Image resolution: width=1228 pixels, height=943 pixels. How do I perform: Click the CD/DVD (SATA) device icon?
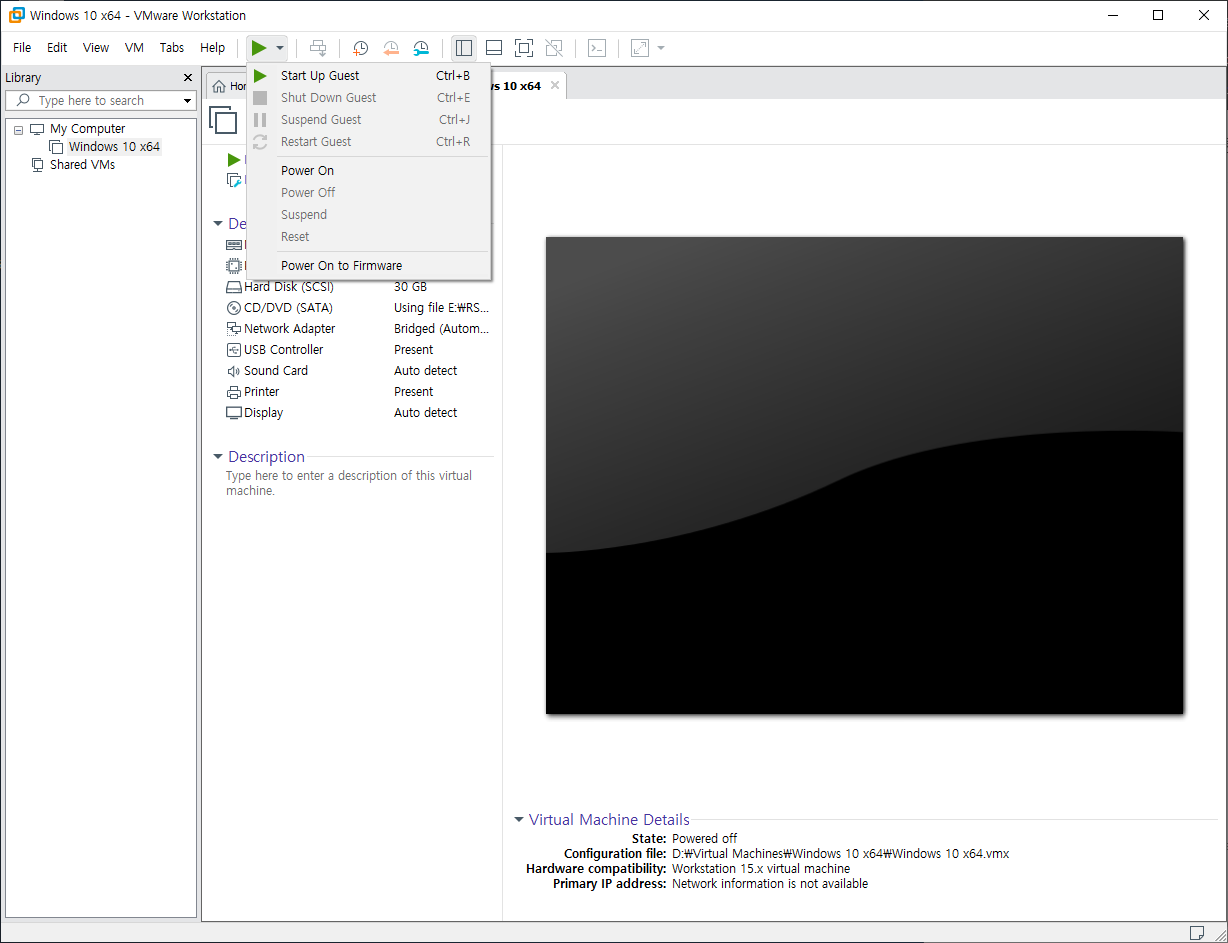[234, 308]
